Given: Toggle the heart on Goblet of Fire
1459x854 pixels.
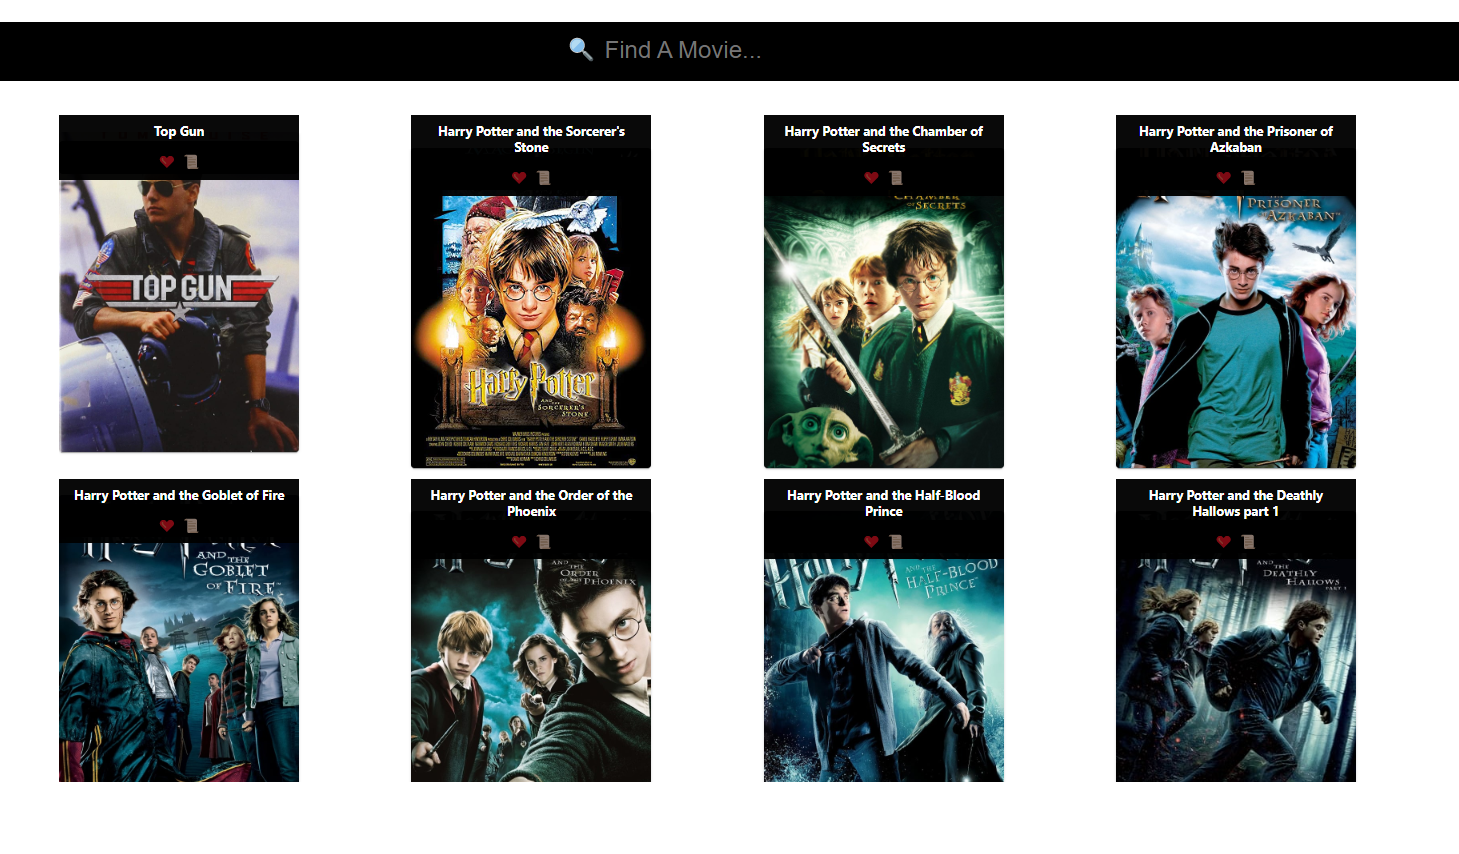Looking at the screenshot, I should pos(166,526).
